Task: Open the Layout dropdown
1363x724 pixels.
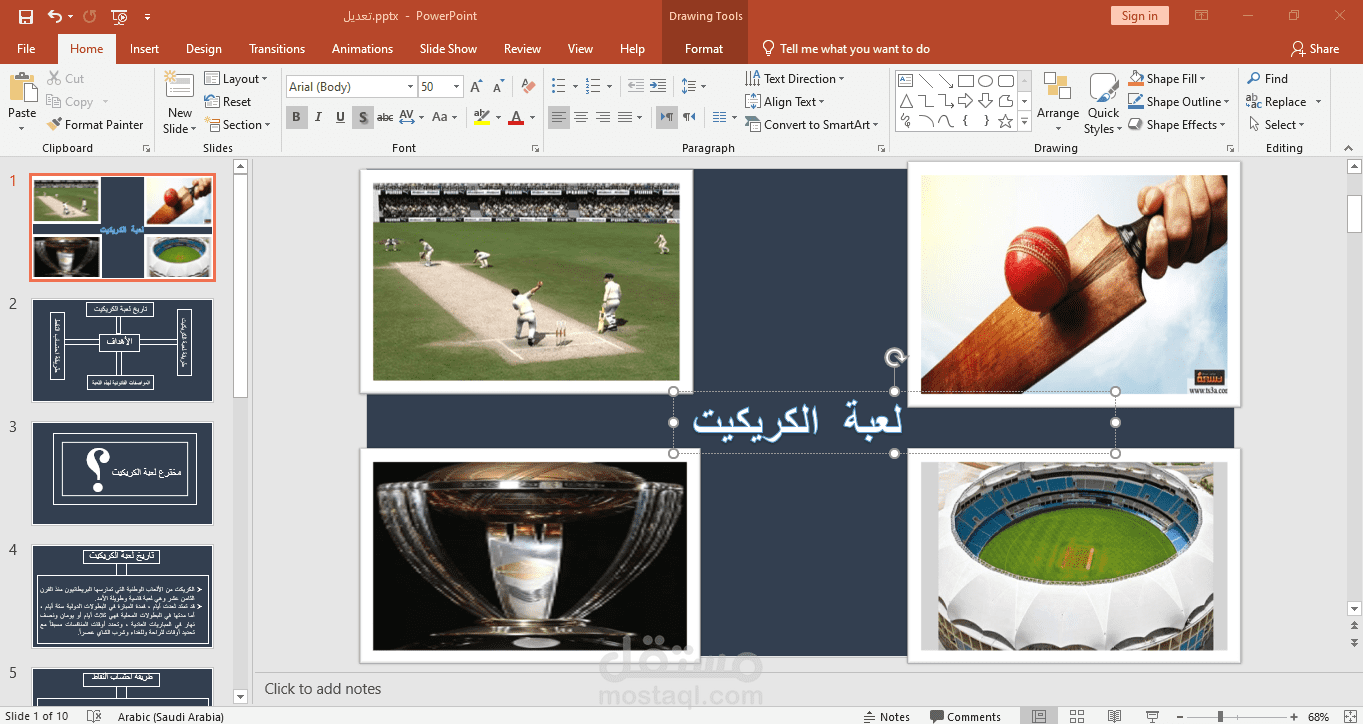Action: pyautogui.click(x=236, y=79)
